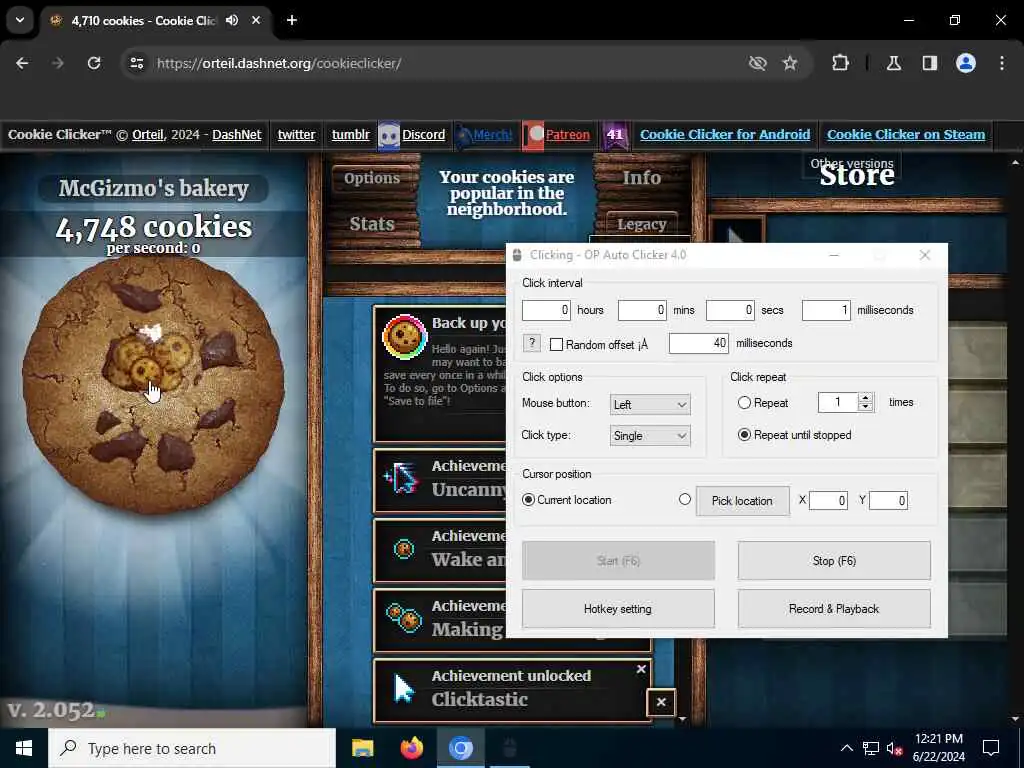Open a new browser tab
This screenshot has height=768, width=1024.
[292, 20]
